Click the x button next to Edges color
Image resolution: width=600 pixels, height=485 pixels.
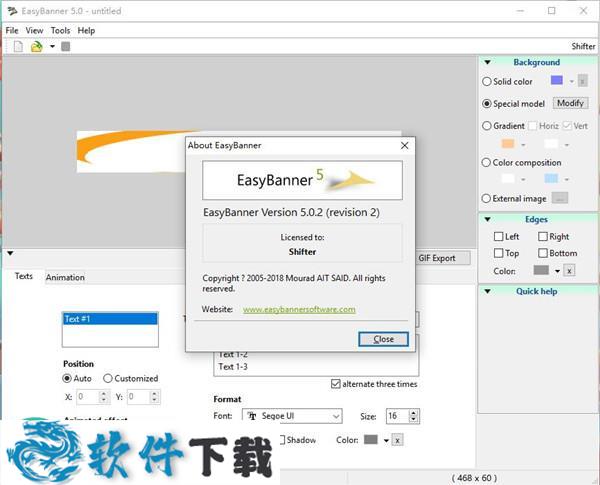tap(569, 270)
